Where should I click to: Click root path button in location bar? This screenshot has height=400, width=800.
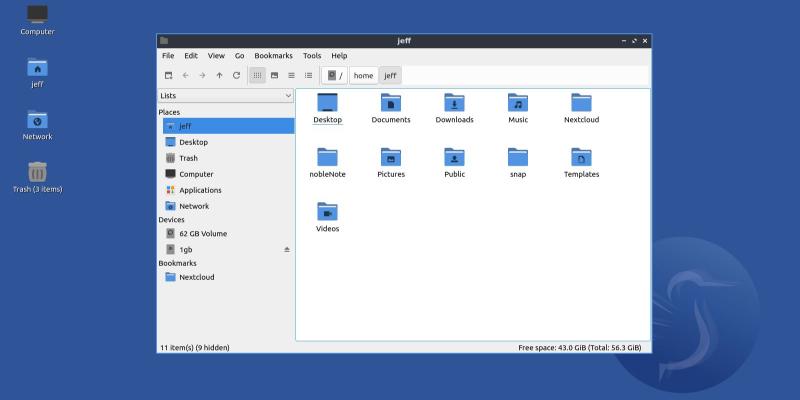click(x=335, y=76)
